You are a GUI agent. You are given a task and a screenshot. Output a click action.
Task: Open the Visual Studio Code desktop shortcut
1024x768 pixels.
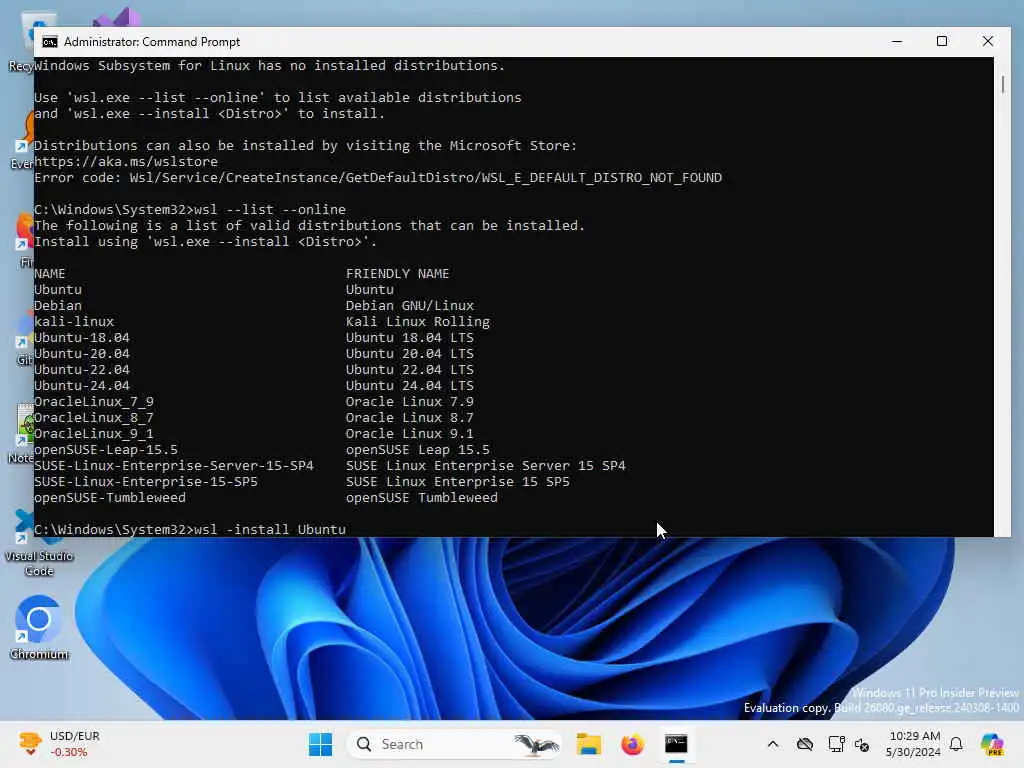pos(39,543)
